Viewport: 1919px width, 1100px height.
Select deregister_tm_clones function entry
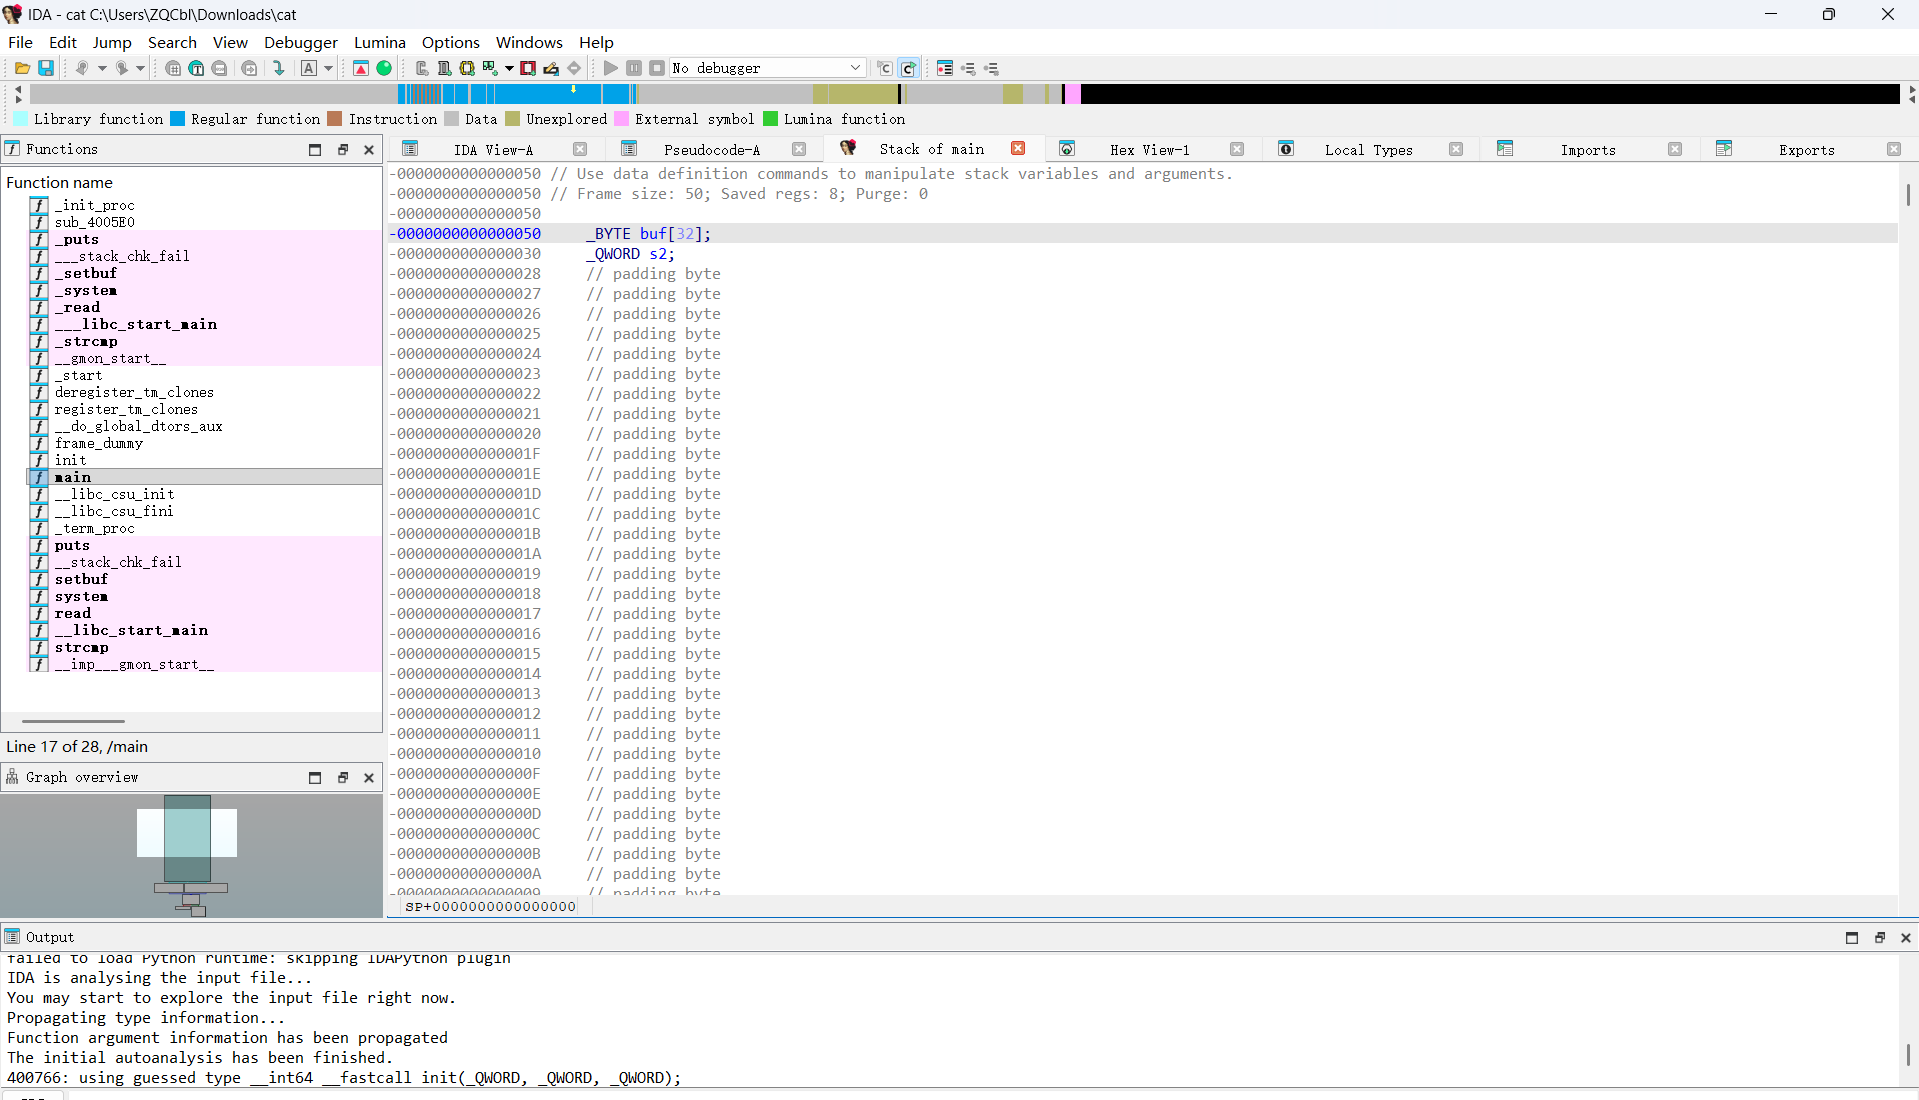coord(204,392)
